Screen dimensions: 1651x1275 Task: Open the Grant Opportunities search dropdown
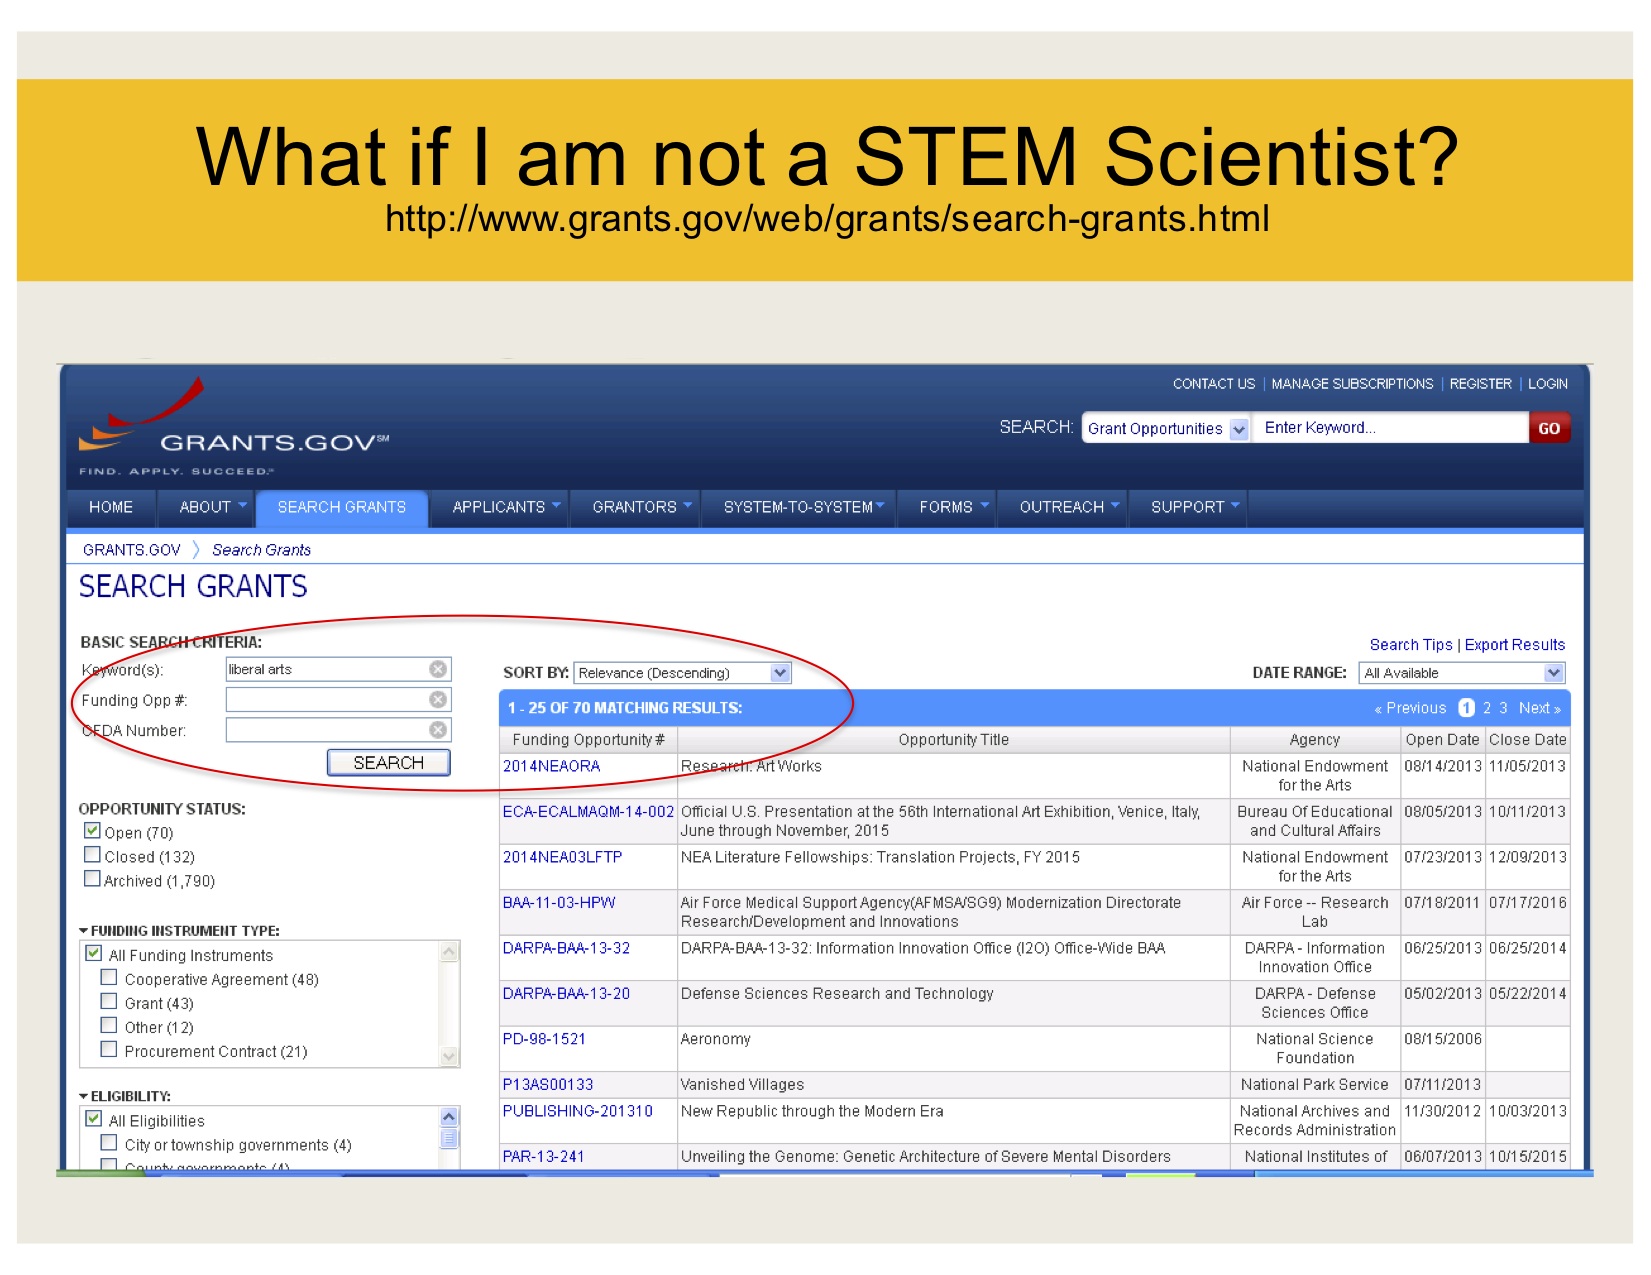[1166, 428]
